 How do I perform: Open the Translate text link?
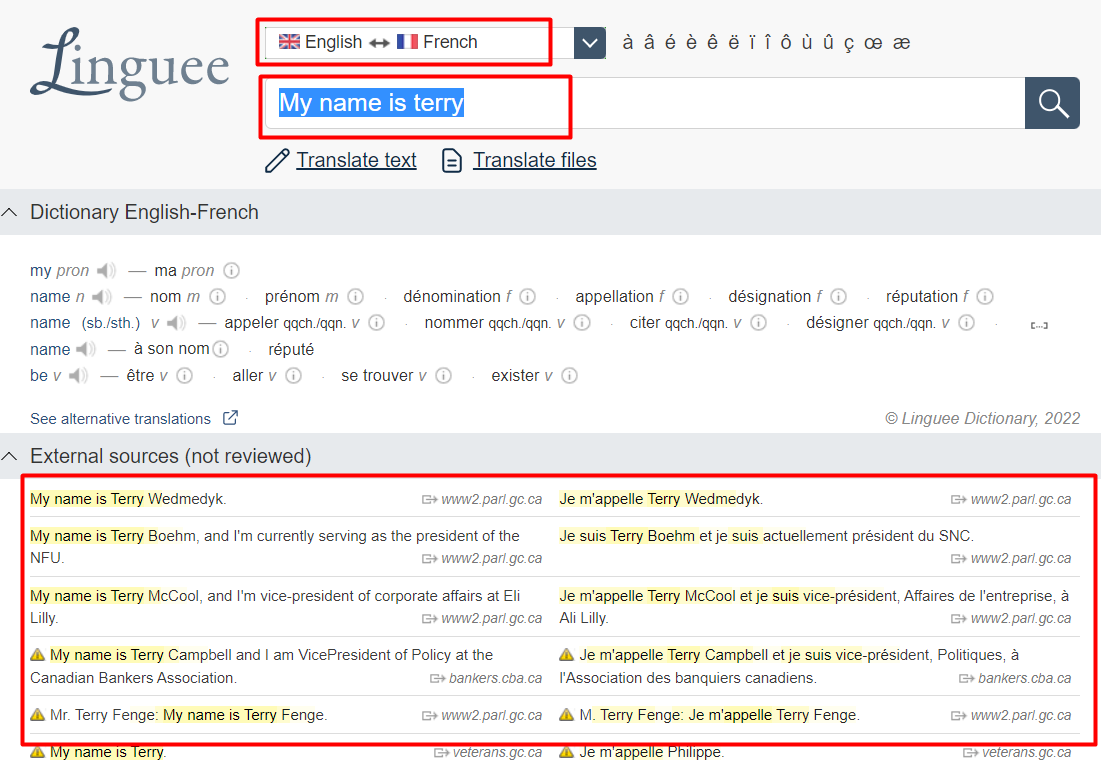[356, 160]
